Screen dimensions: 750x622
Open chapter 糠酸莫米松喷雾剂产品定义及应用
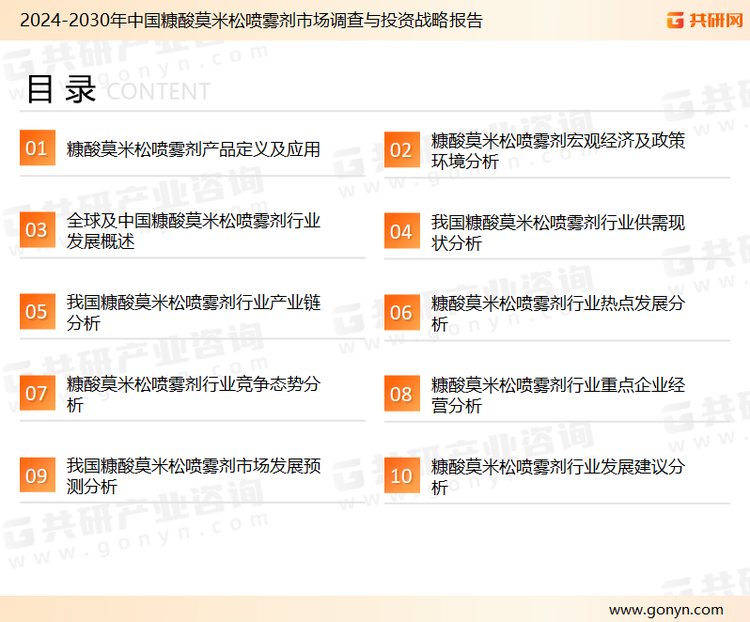pyautogui.click(x=193, y=149)
